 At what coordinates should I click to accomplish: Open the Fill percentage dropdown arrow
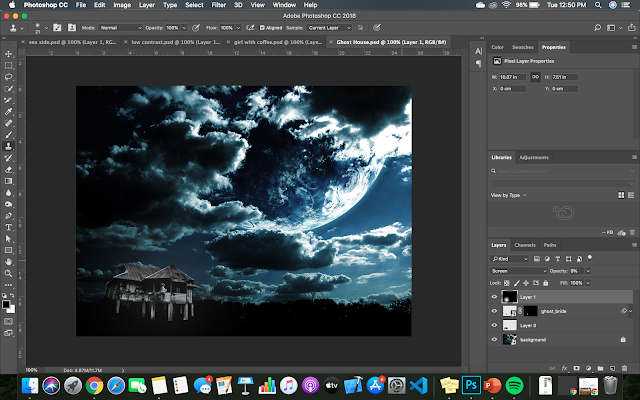click(x=588, y=283)
